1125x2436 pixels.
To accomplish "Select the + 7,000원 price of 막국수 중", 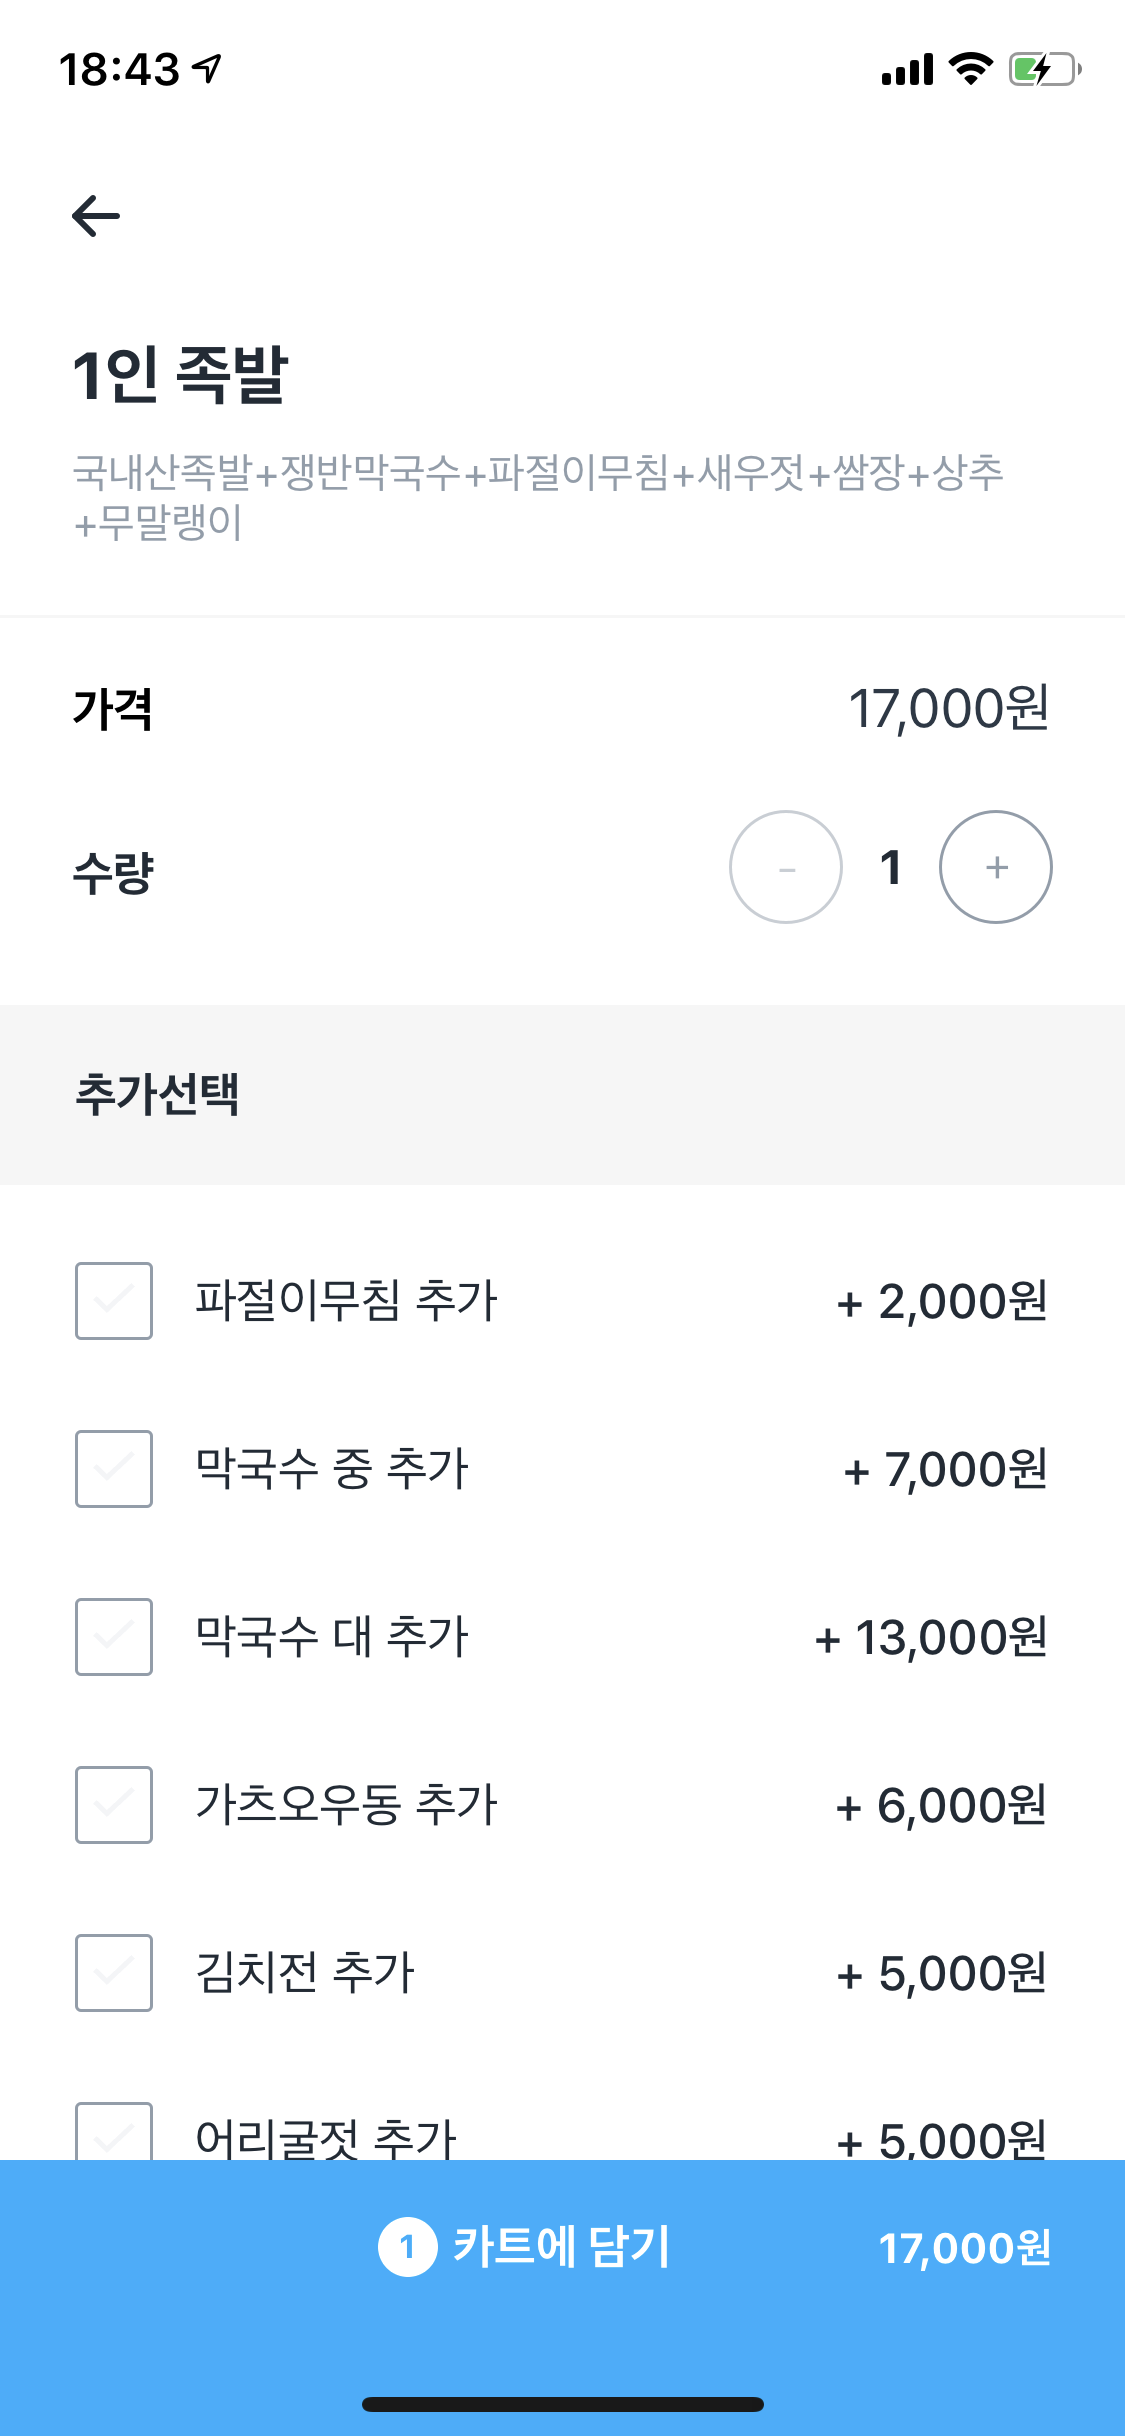I will click(945, 1470).
